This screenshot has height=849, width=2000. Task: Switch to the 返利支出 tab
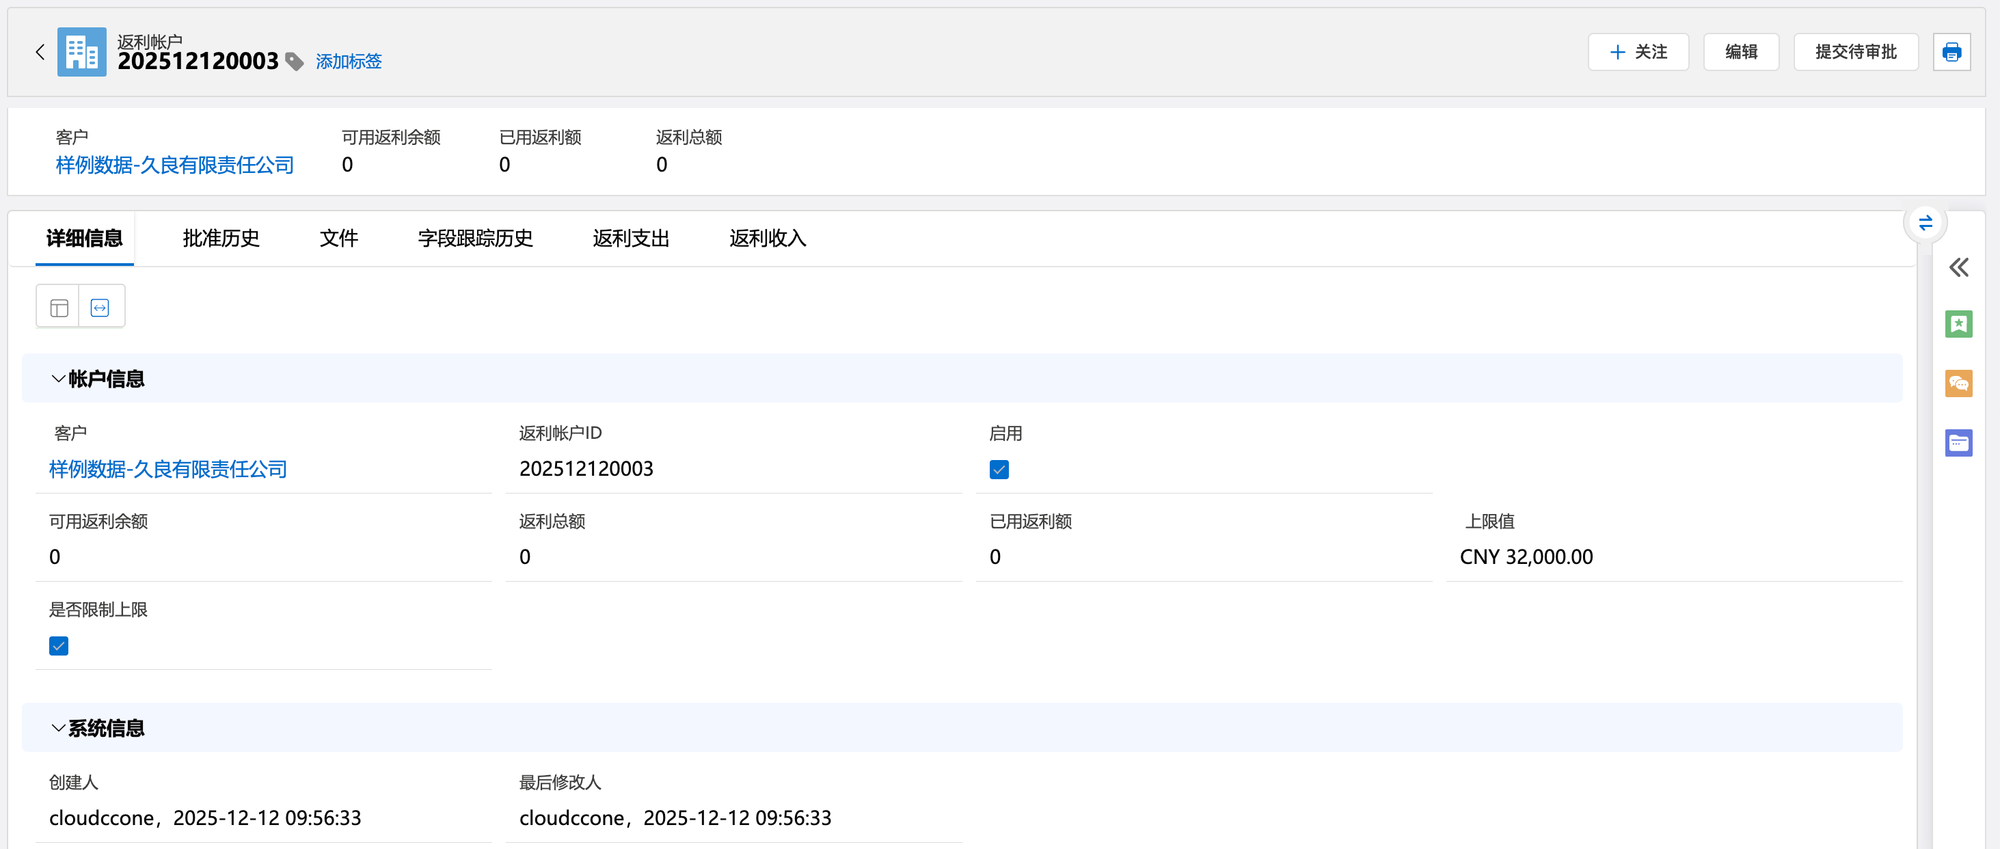tap(631, 238)
